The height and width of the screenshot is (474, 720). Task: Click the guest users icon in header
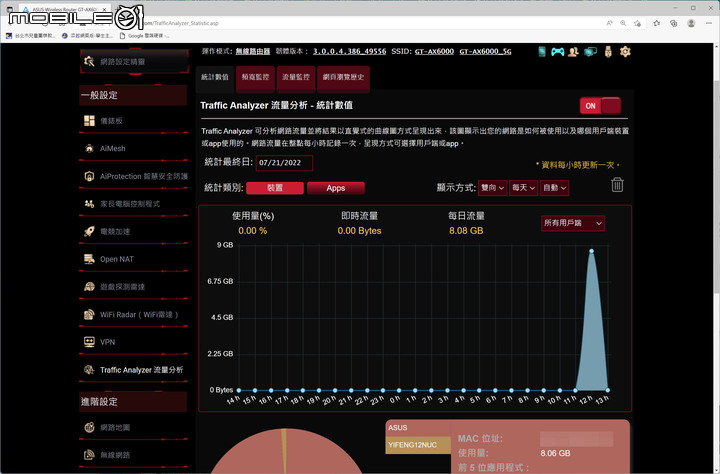[573, 51]
